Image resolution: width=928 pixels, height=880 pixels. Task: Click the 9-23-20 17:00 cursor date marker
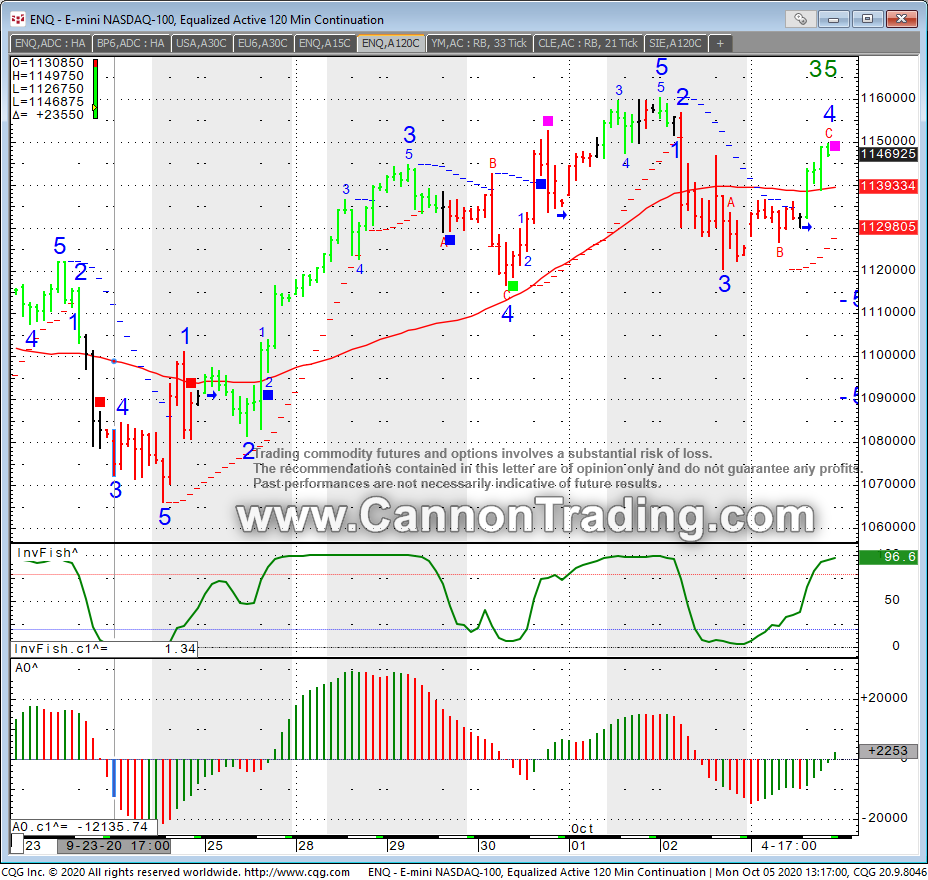point(113,845)
